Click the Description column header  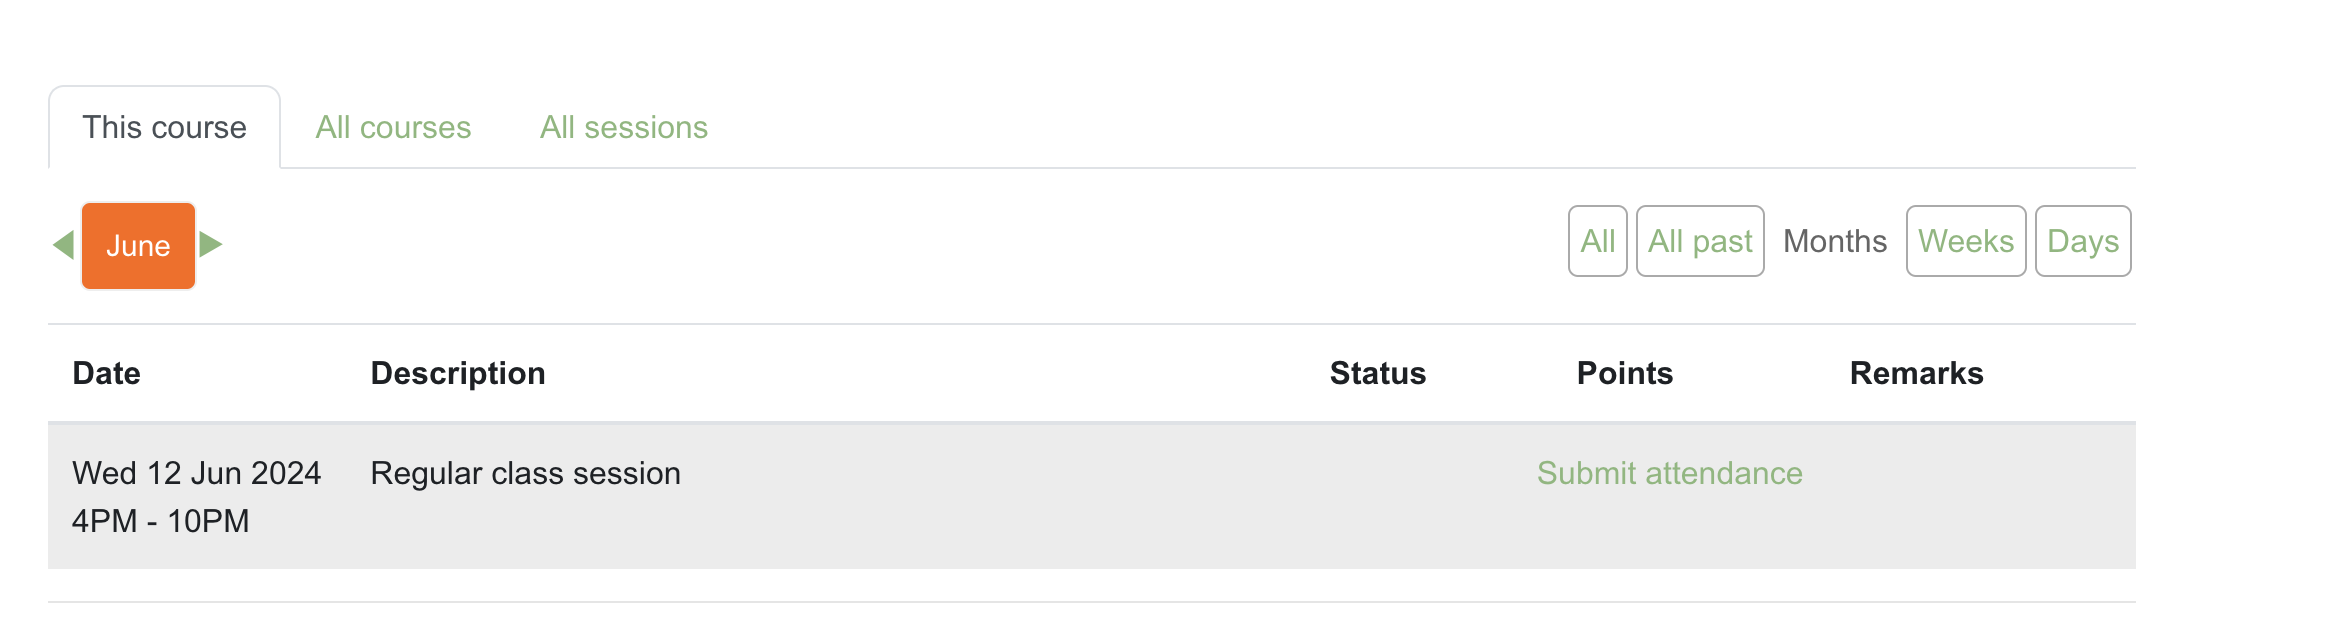(x=458, y=373)
